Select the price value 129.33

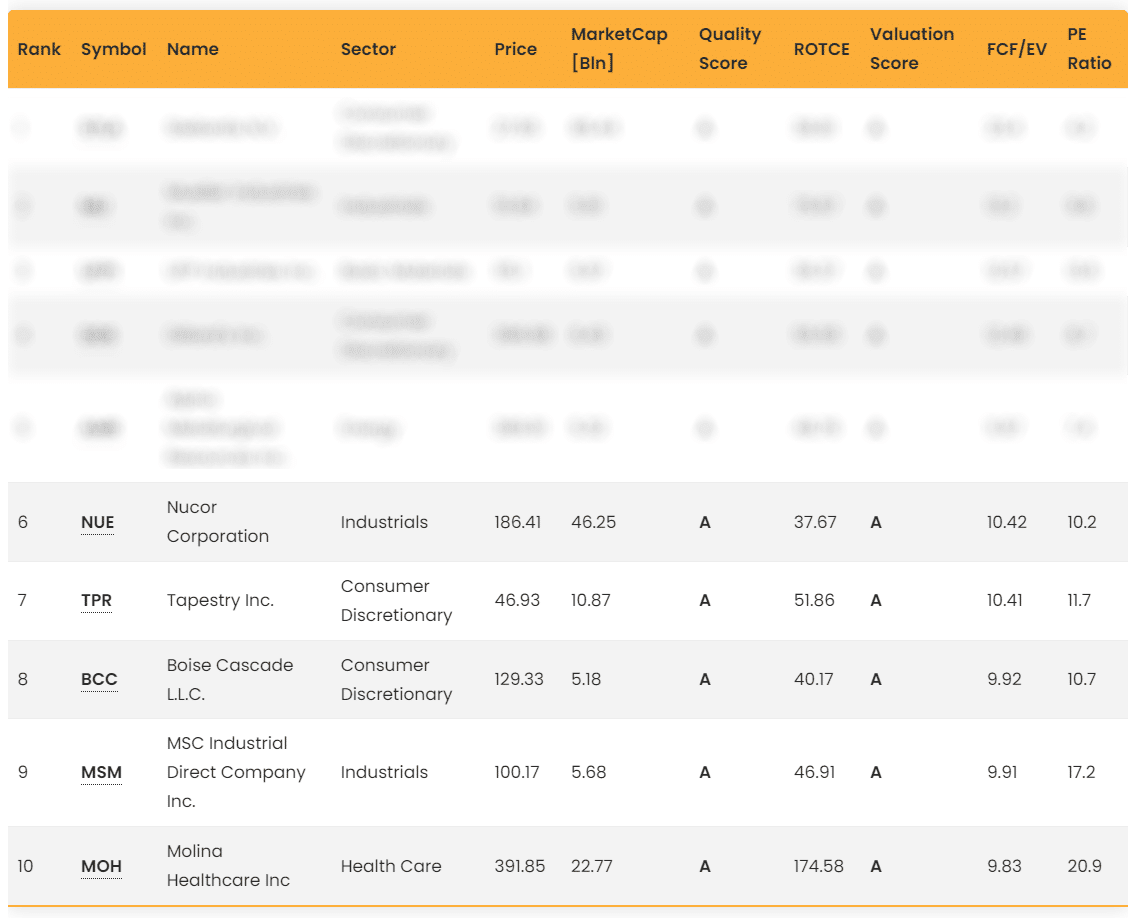click(519, 679)
